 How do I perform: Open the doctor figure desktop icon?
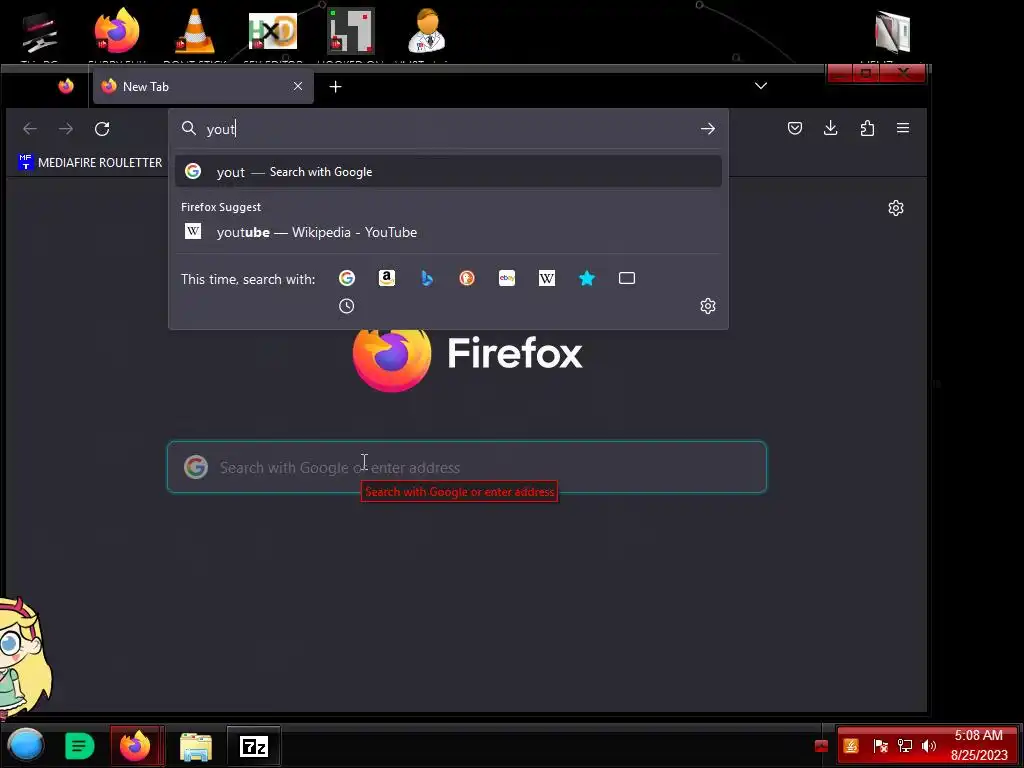[x=427, y=31]
